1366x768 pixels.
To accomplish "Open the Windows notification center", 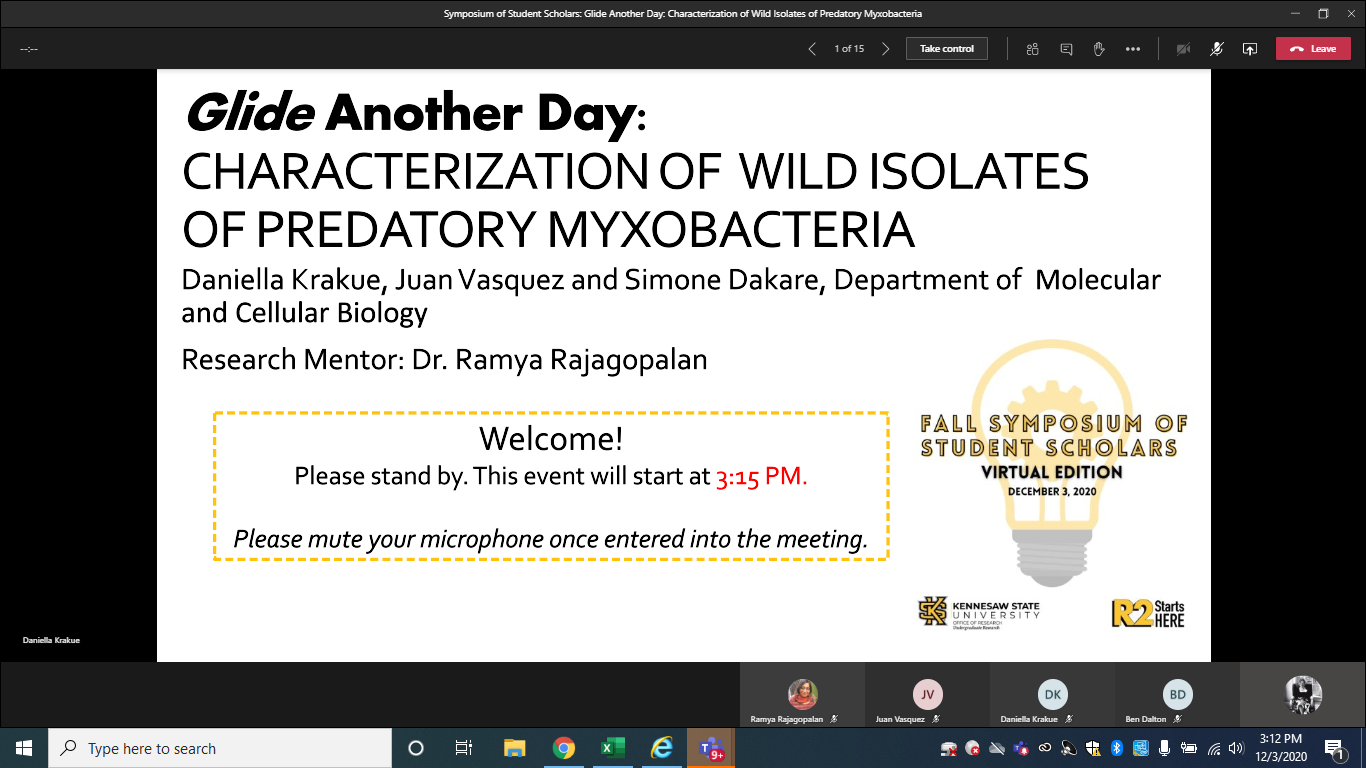I will [1334, 748].
